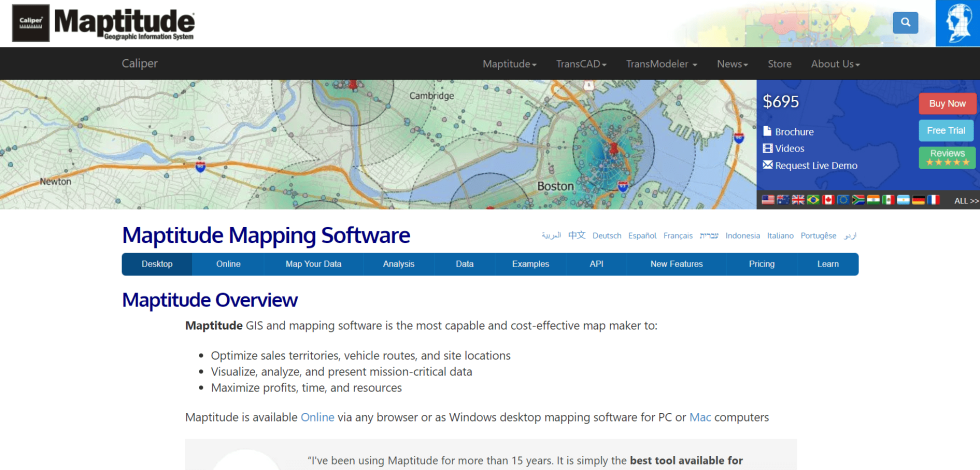This screenshot has height=470, width=980.
Task: Show all country flags via ALL >>
Action: (x=966, y=201)
